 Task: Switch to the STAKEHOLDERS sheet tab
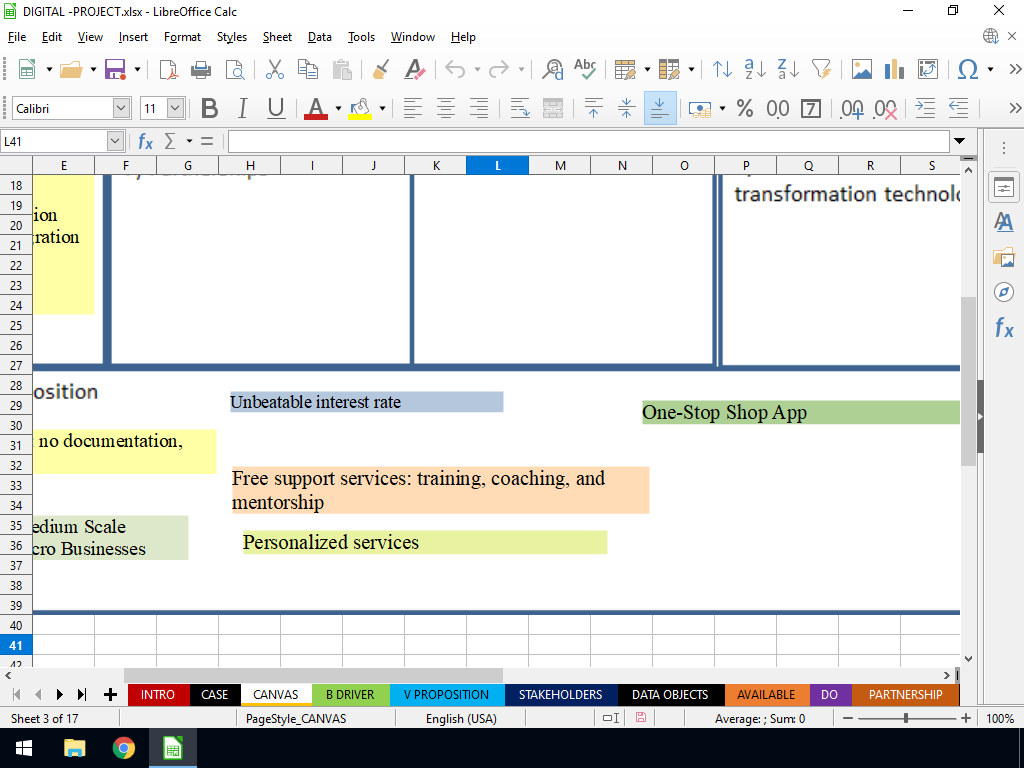point(560,695)
